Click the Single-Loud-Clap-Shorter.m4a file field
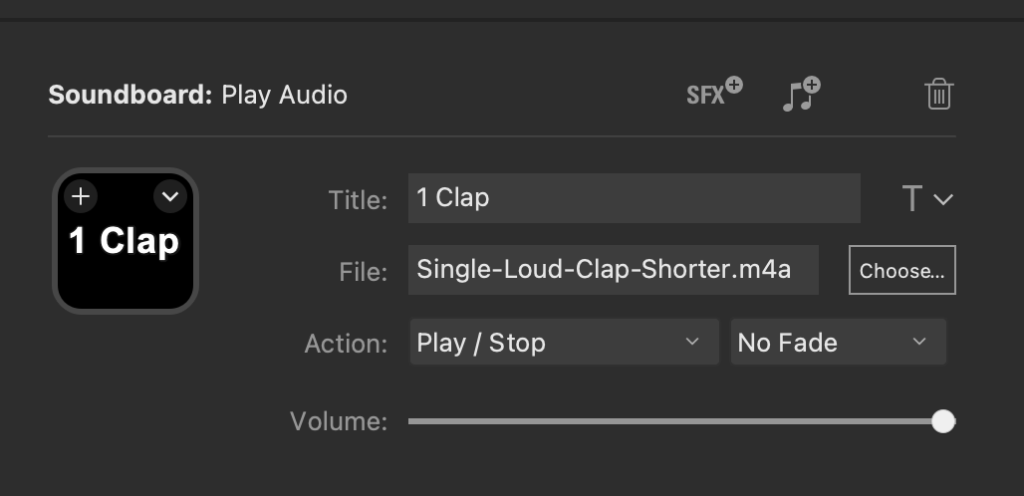This screenshot has height=496, width=1024. click(x=613, y=270)
